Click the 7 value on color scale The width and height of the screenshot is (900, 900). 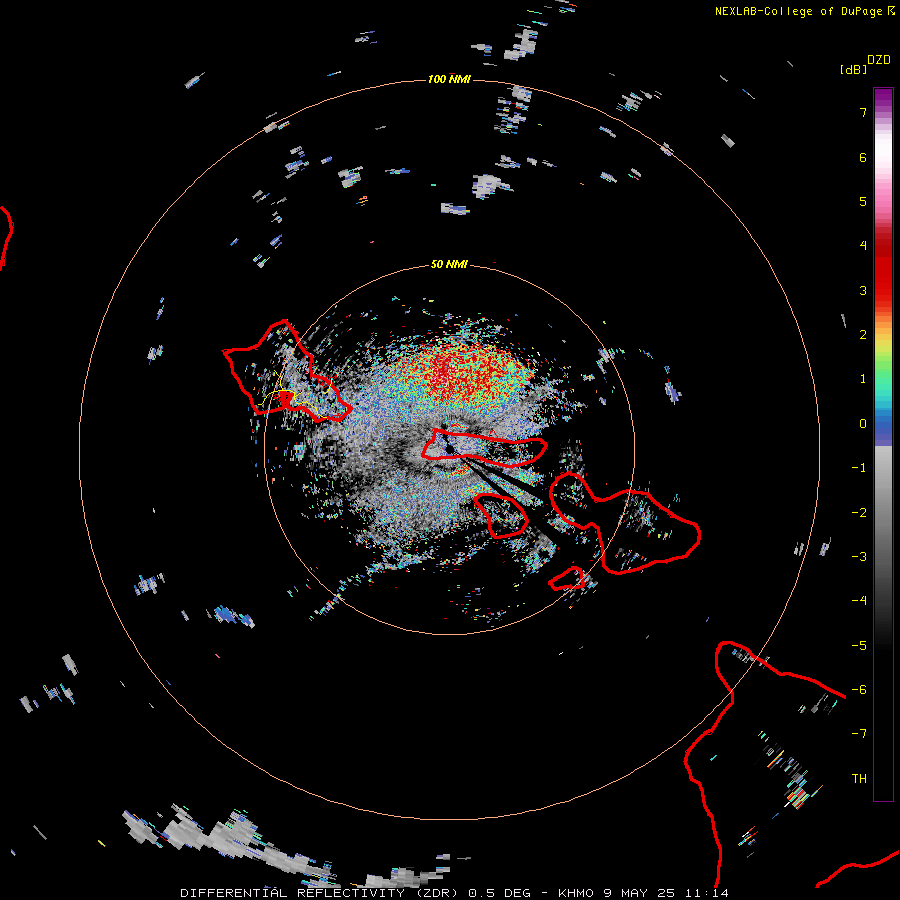tap(863, 112)
